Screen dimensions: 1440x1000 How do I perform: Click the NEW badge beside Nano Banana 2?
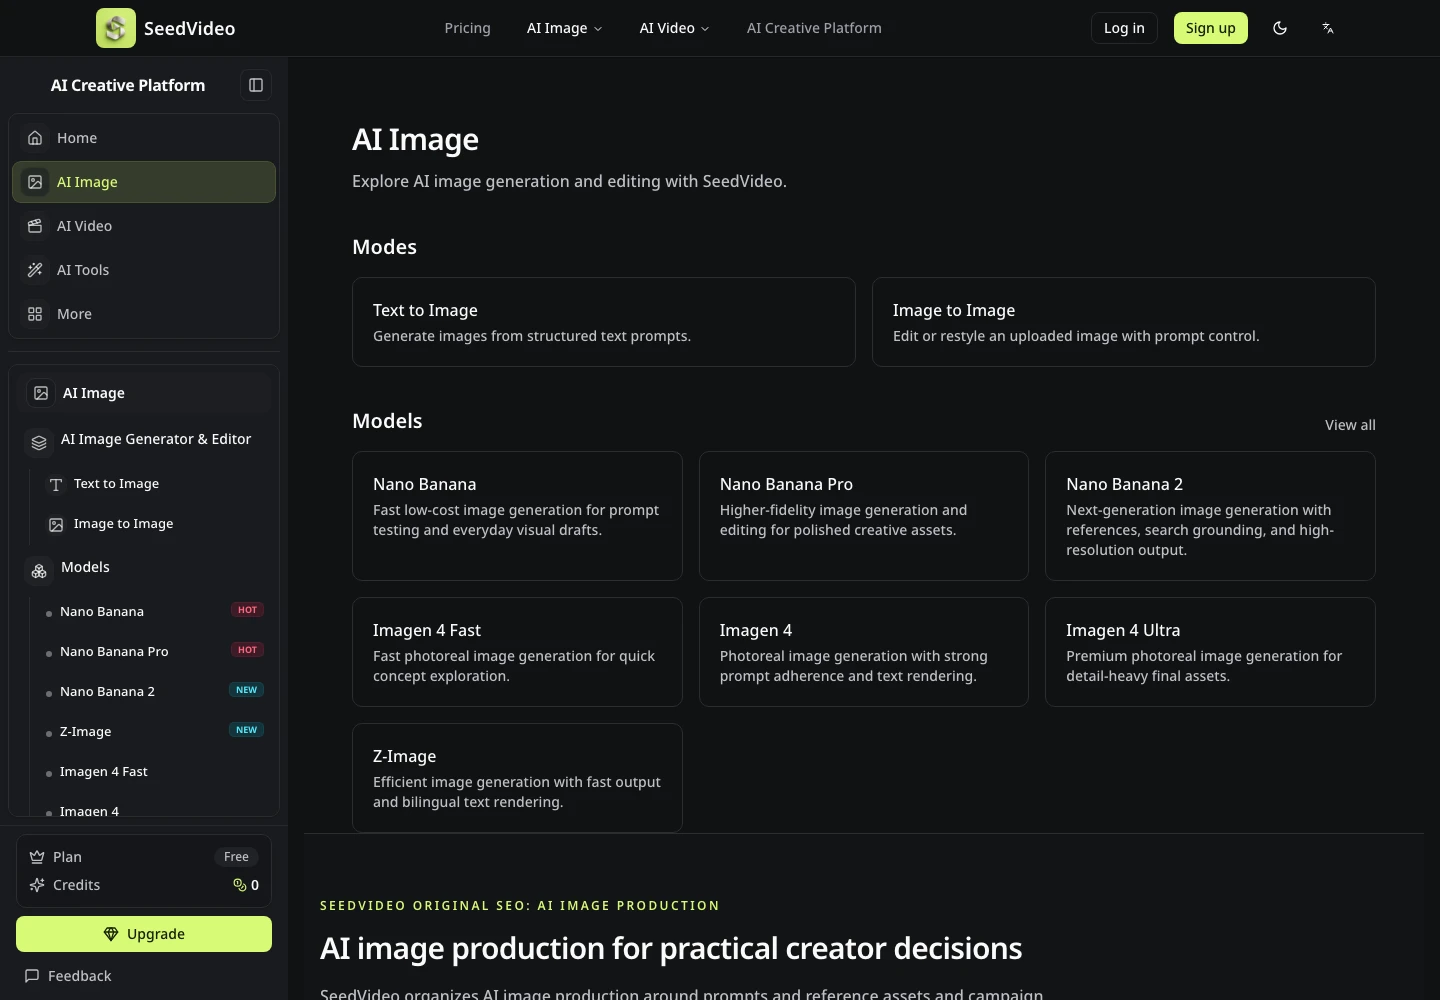pos(246,690)
